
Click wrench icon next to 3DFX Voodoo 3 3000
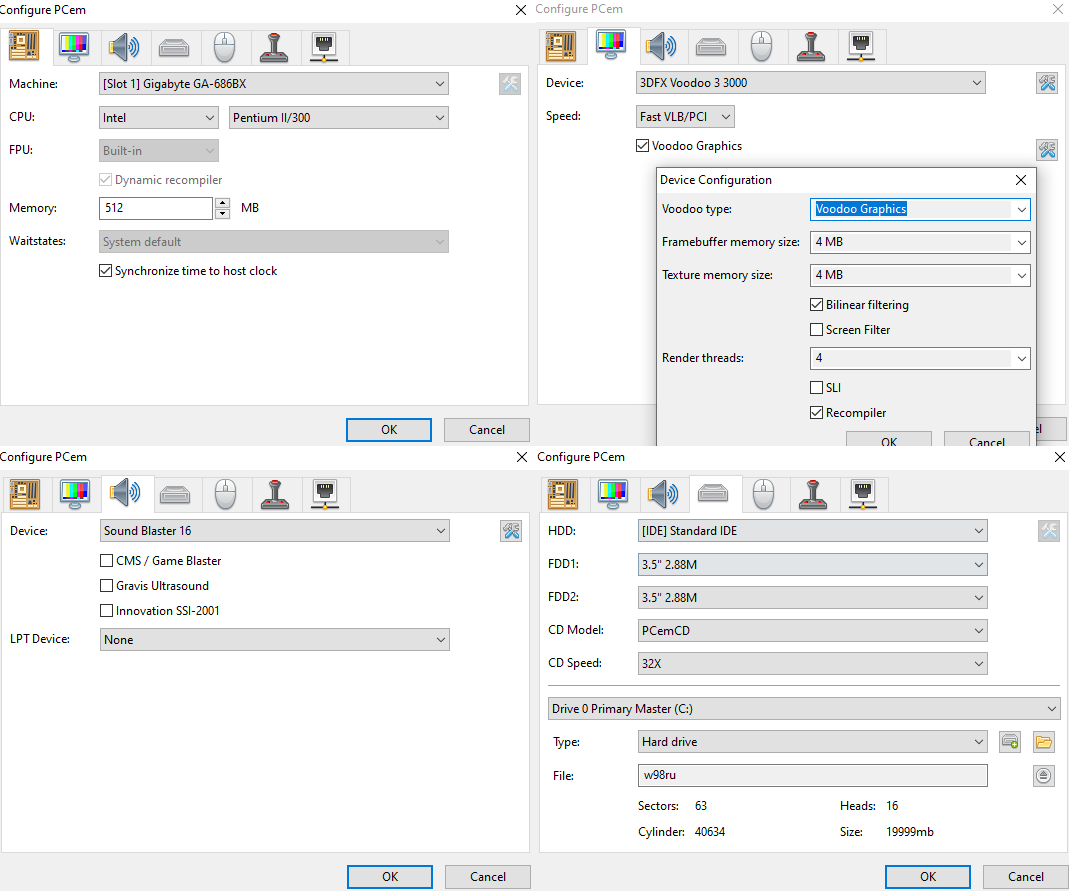point(1047,83)
